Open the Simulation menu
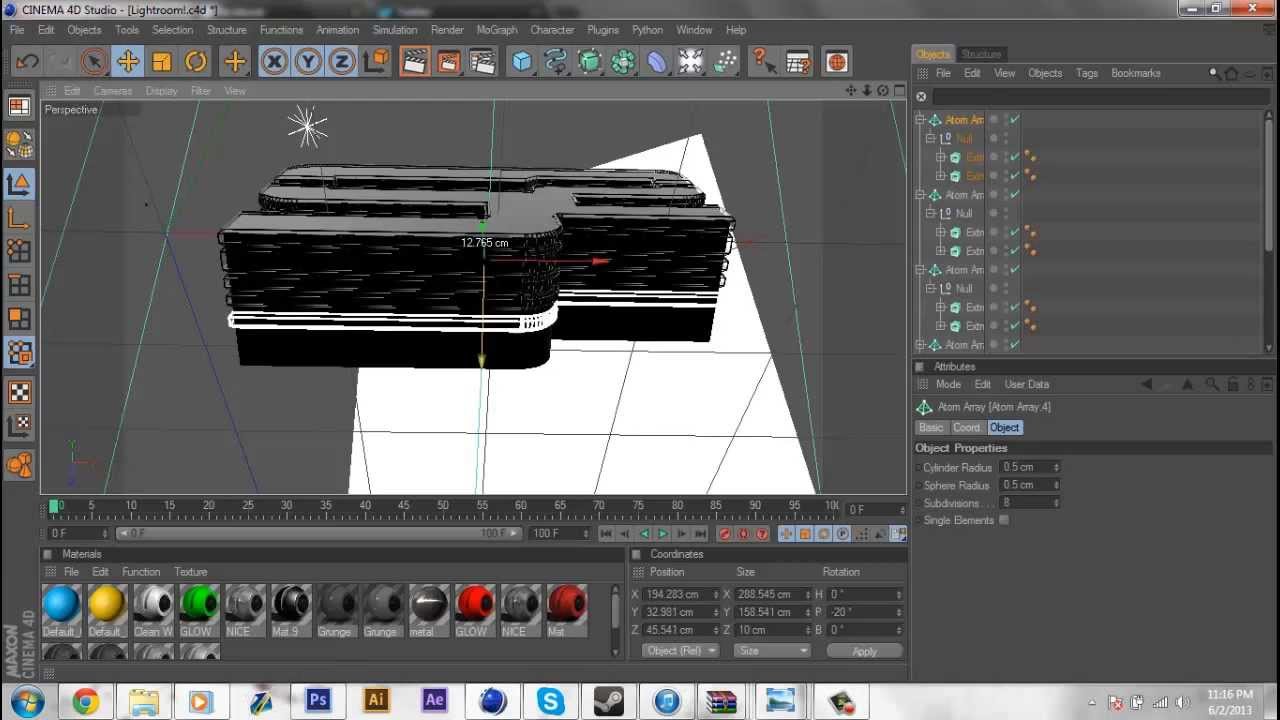Image resolution: width=1280 pixels, height=720 pixels. click(x=395, y=30)
